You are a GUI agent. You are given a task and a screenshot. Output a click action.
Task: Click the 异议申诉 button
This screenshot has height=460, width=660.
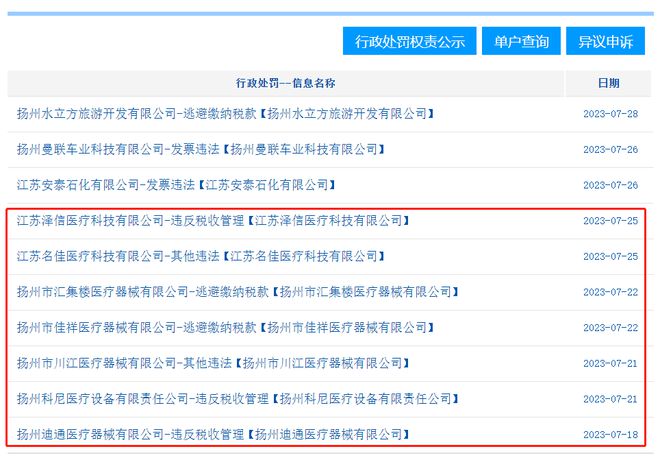click(605, 41)
